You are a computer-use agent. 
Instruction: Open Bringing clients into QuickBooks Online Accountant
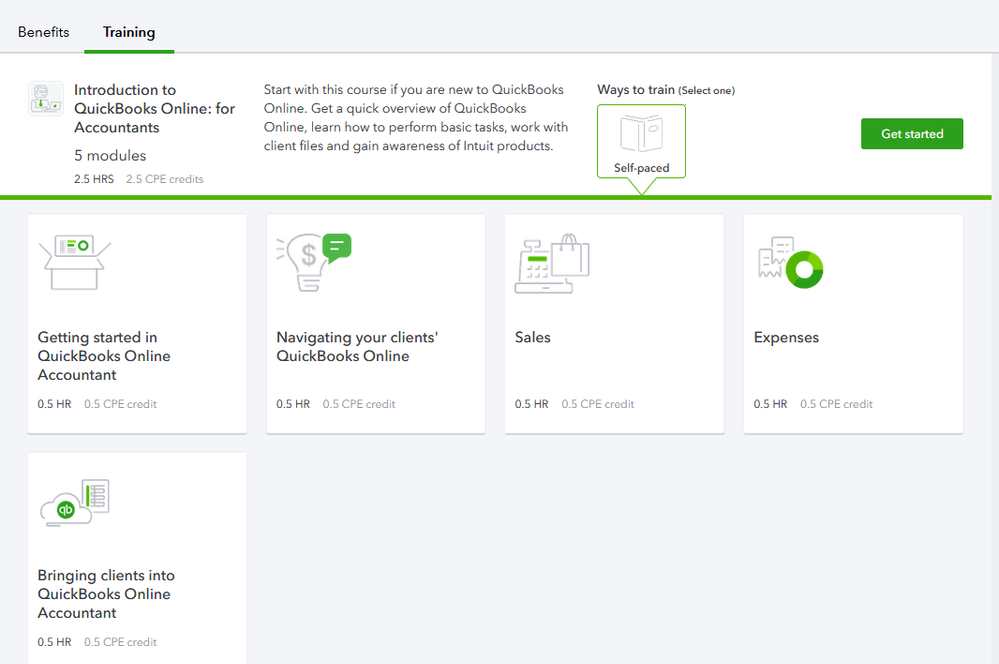[x=106, y=594]
